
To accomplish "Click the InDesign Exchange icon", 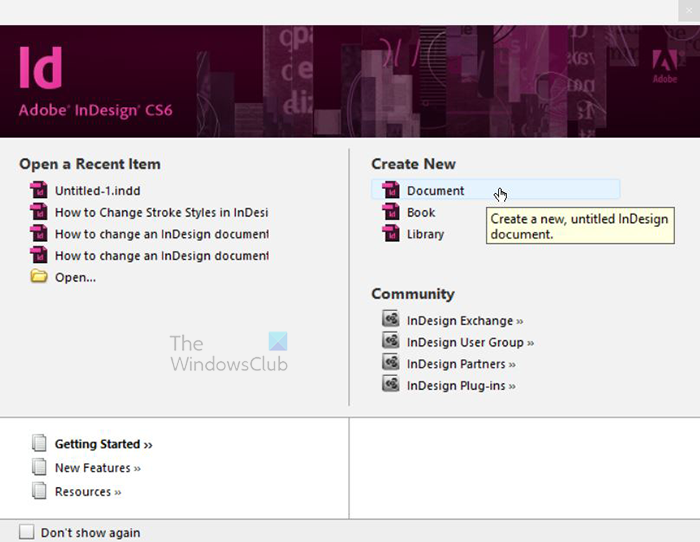I will point(391,320).
